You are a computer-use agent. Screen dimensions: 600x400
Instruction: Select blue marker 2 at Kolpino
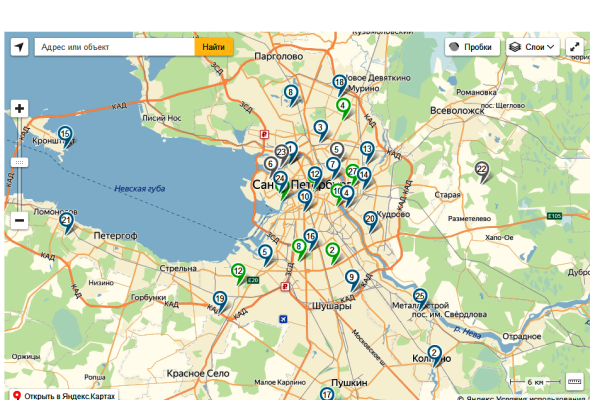click(x=434, y=355)
